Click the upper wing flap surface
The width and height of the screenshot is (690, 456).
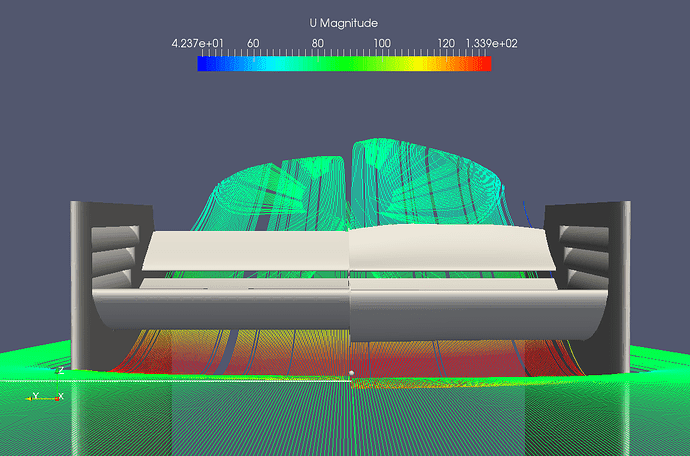(x=349, y=248)
